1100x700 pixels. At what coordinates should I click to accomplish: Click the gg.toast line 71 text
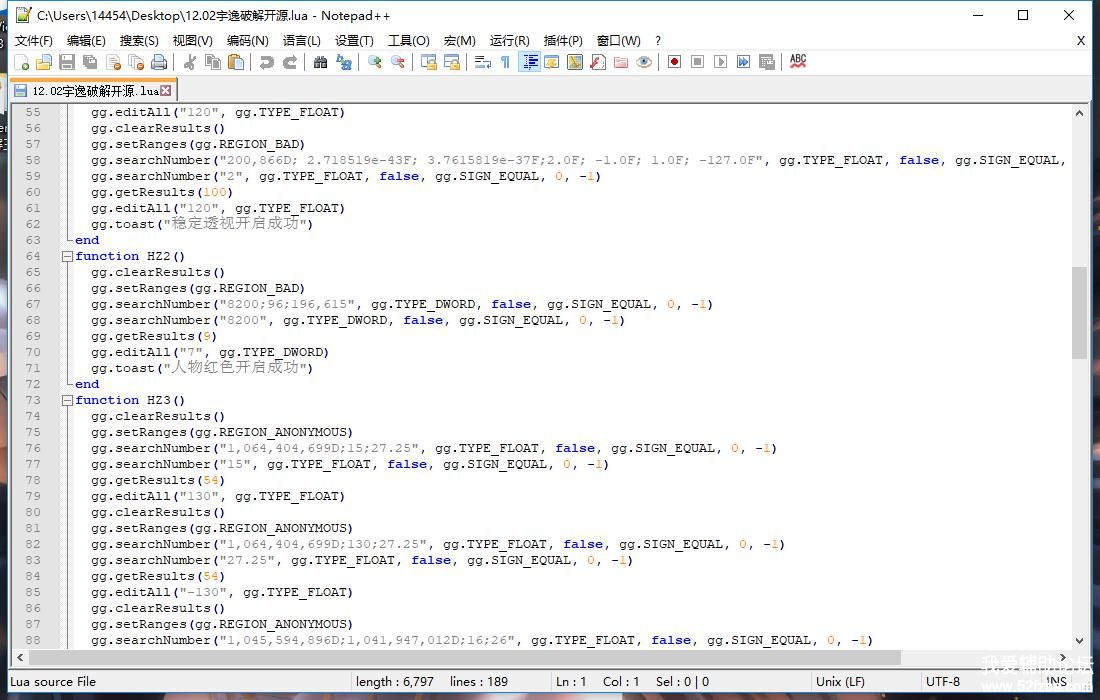201,368
